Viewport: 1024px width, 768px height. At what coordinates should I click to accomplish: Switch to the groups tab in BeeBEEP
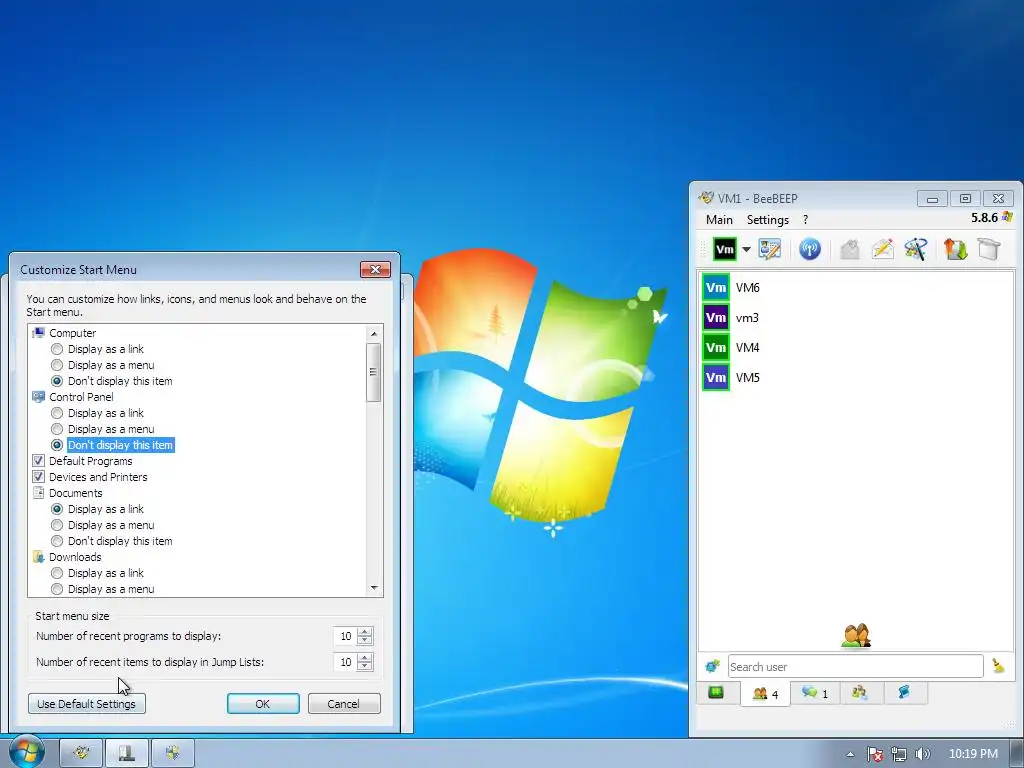[x=860, y=693]
